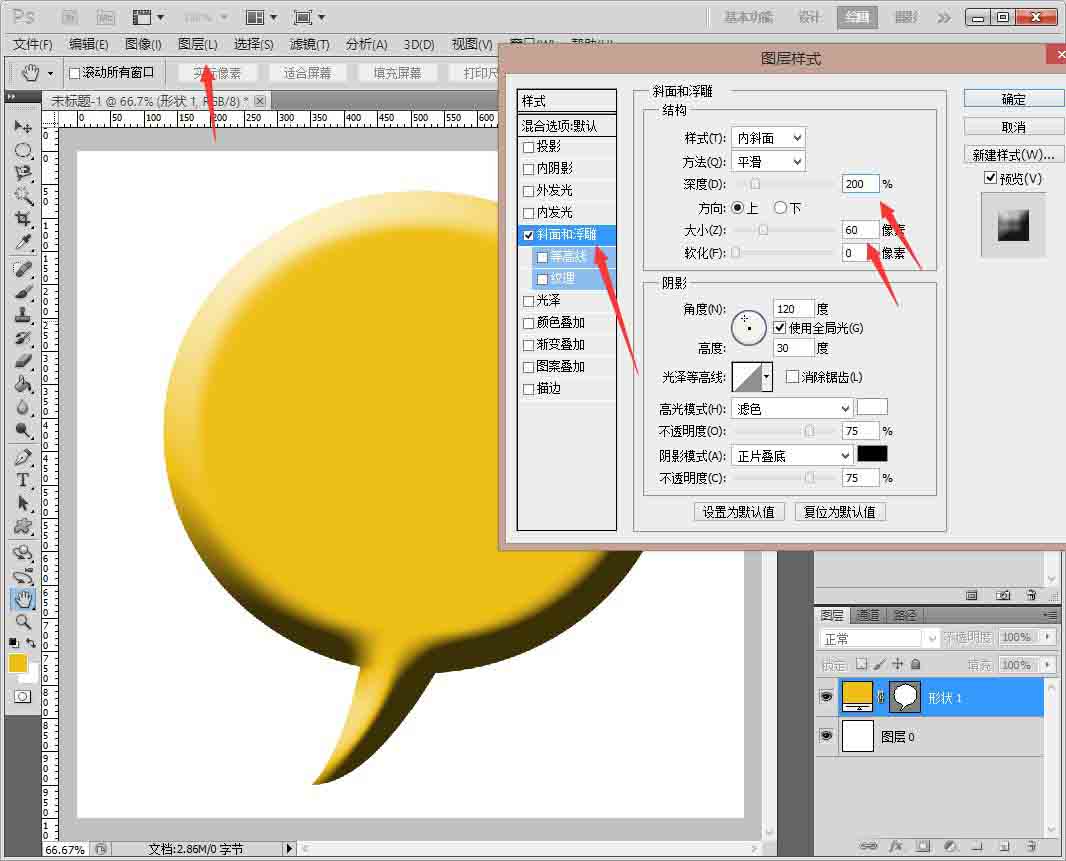The width and height of the screenshot is (1066, 861).
Task: Select the Path Selection tool
Action: [x=23, y=503]
